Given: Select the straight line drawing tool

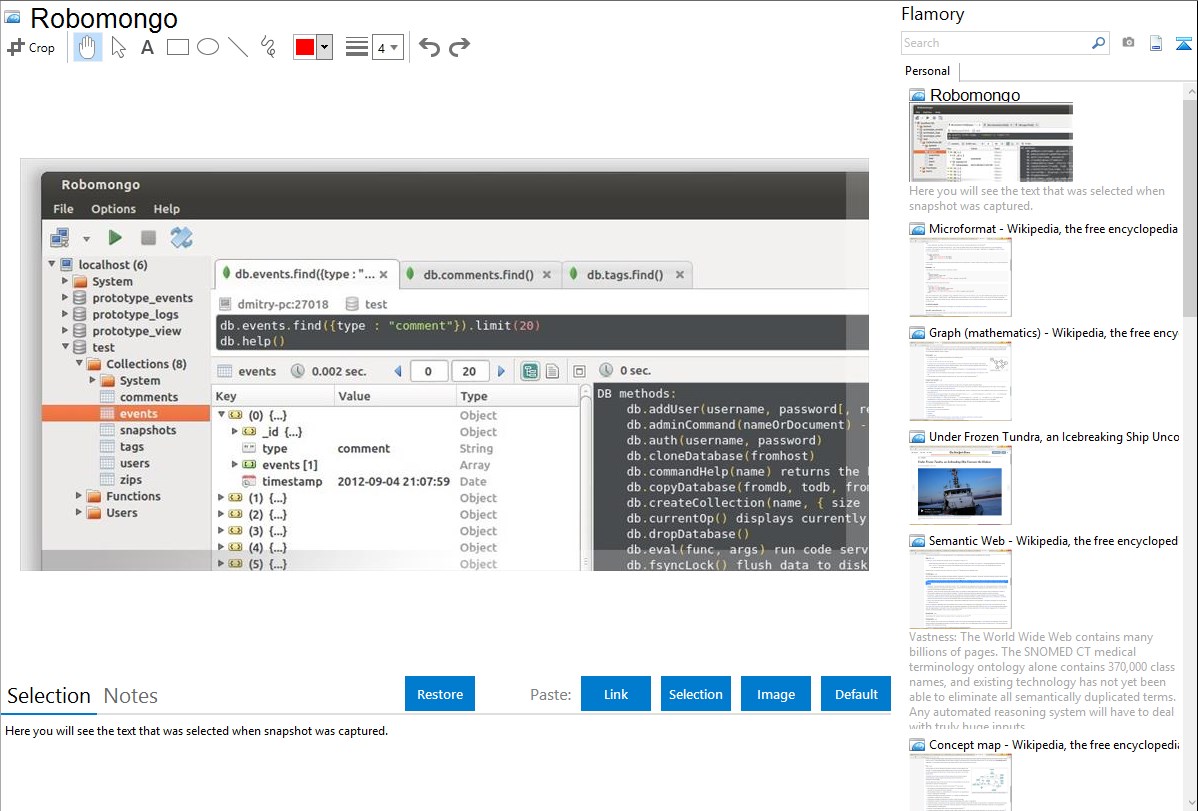Looking at the screenshot, I should pyautogui.click(x=238, y=47).
